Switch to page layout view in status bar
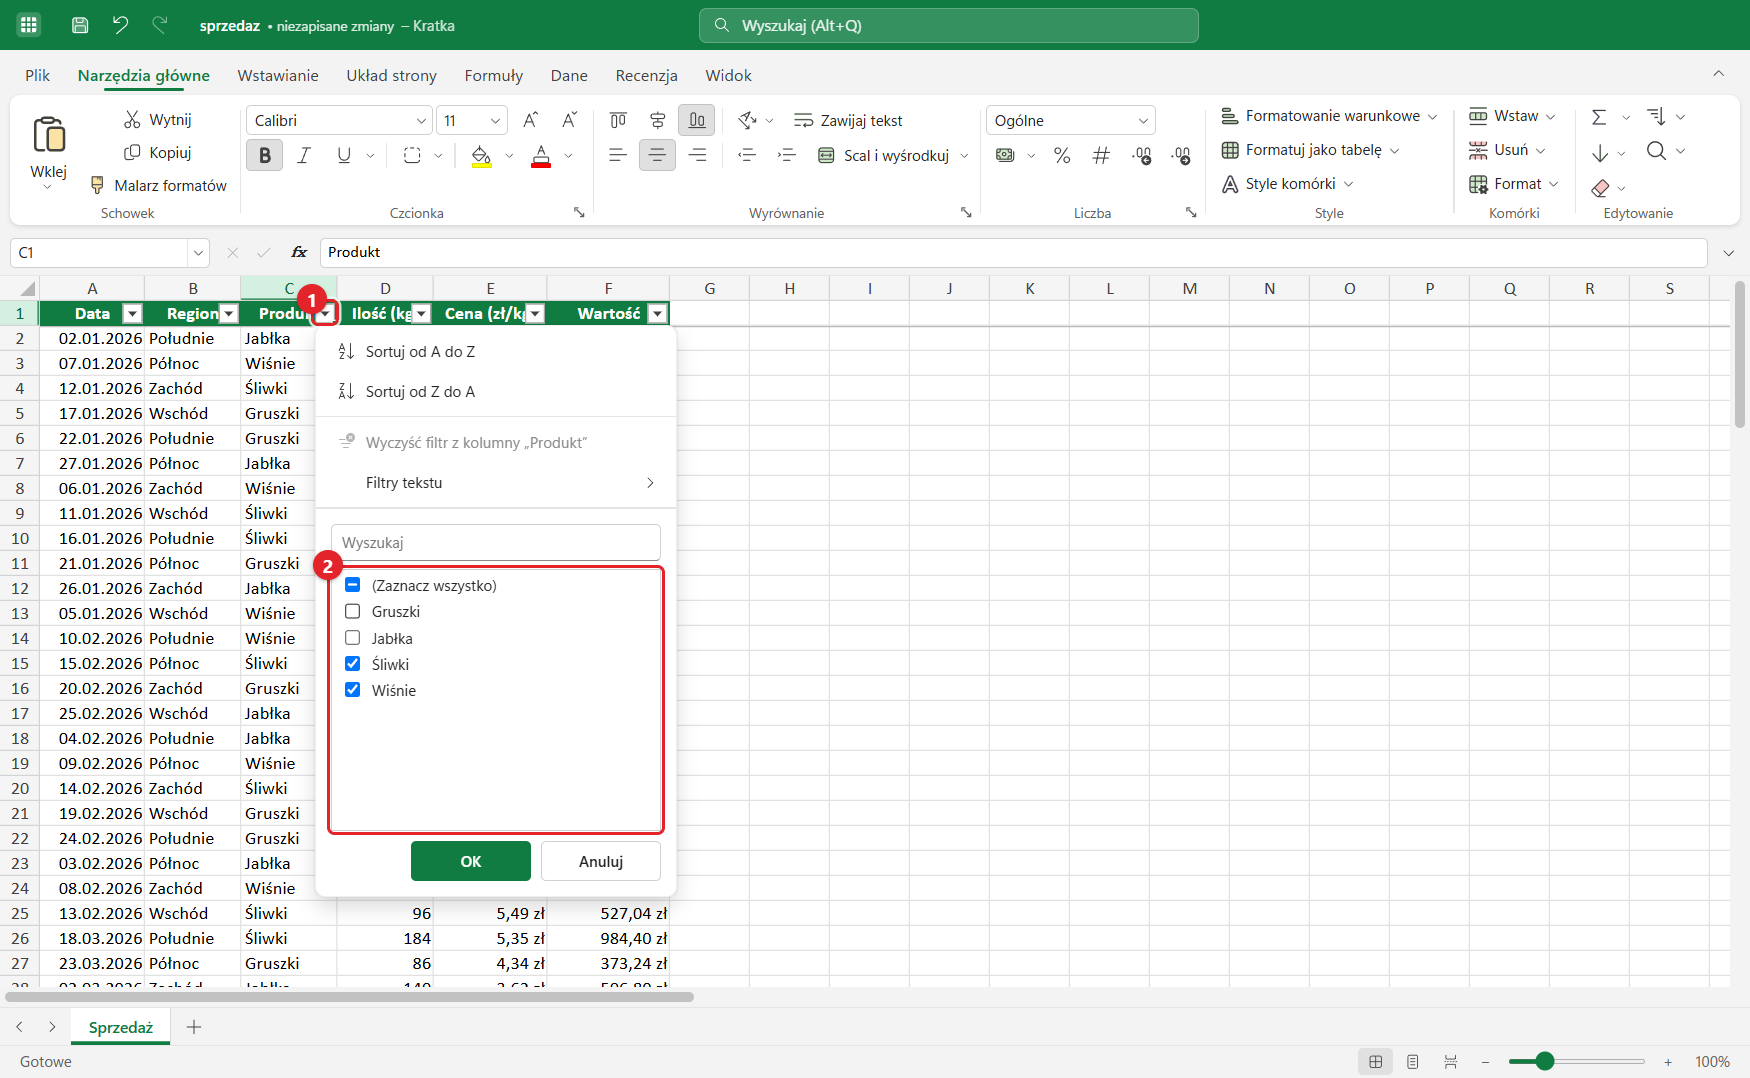 (1413, 1062)
